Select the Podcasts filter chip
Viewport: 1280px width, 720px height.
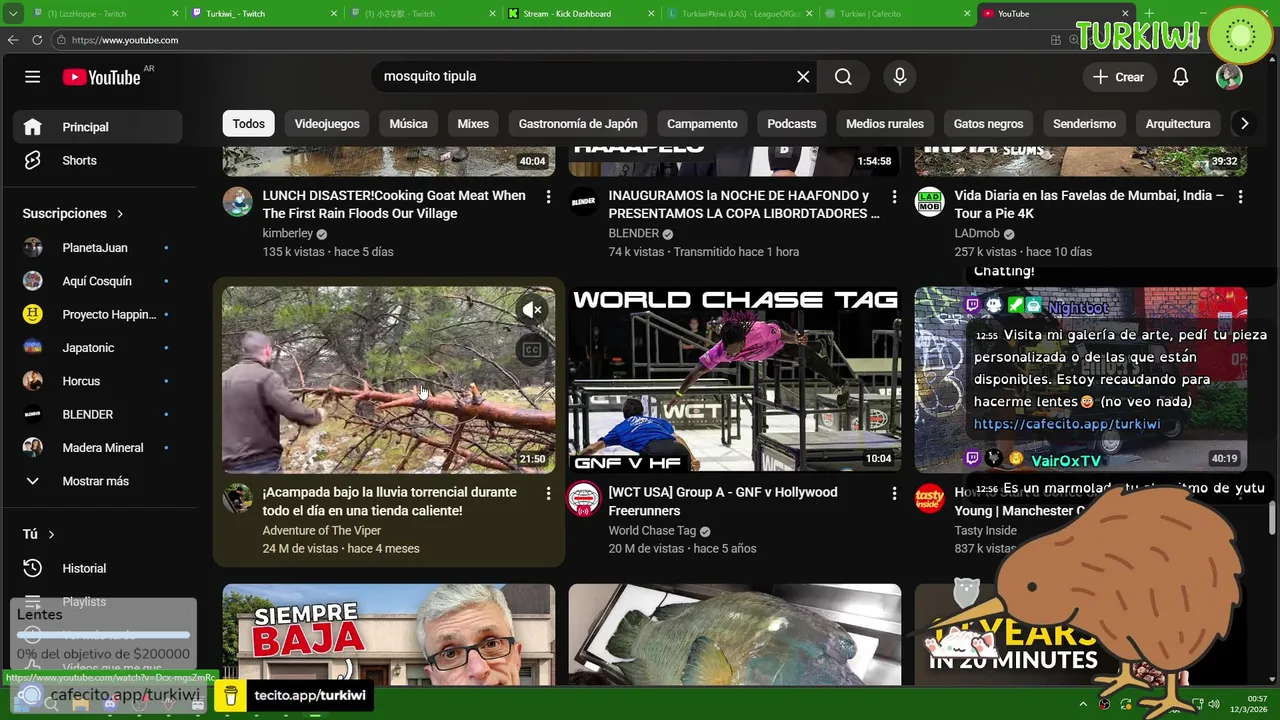pyautogui.click(x=792, y=124)
